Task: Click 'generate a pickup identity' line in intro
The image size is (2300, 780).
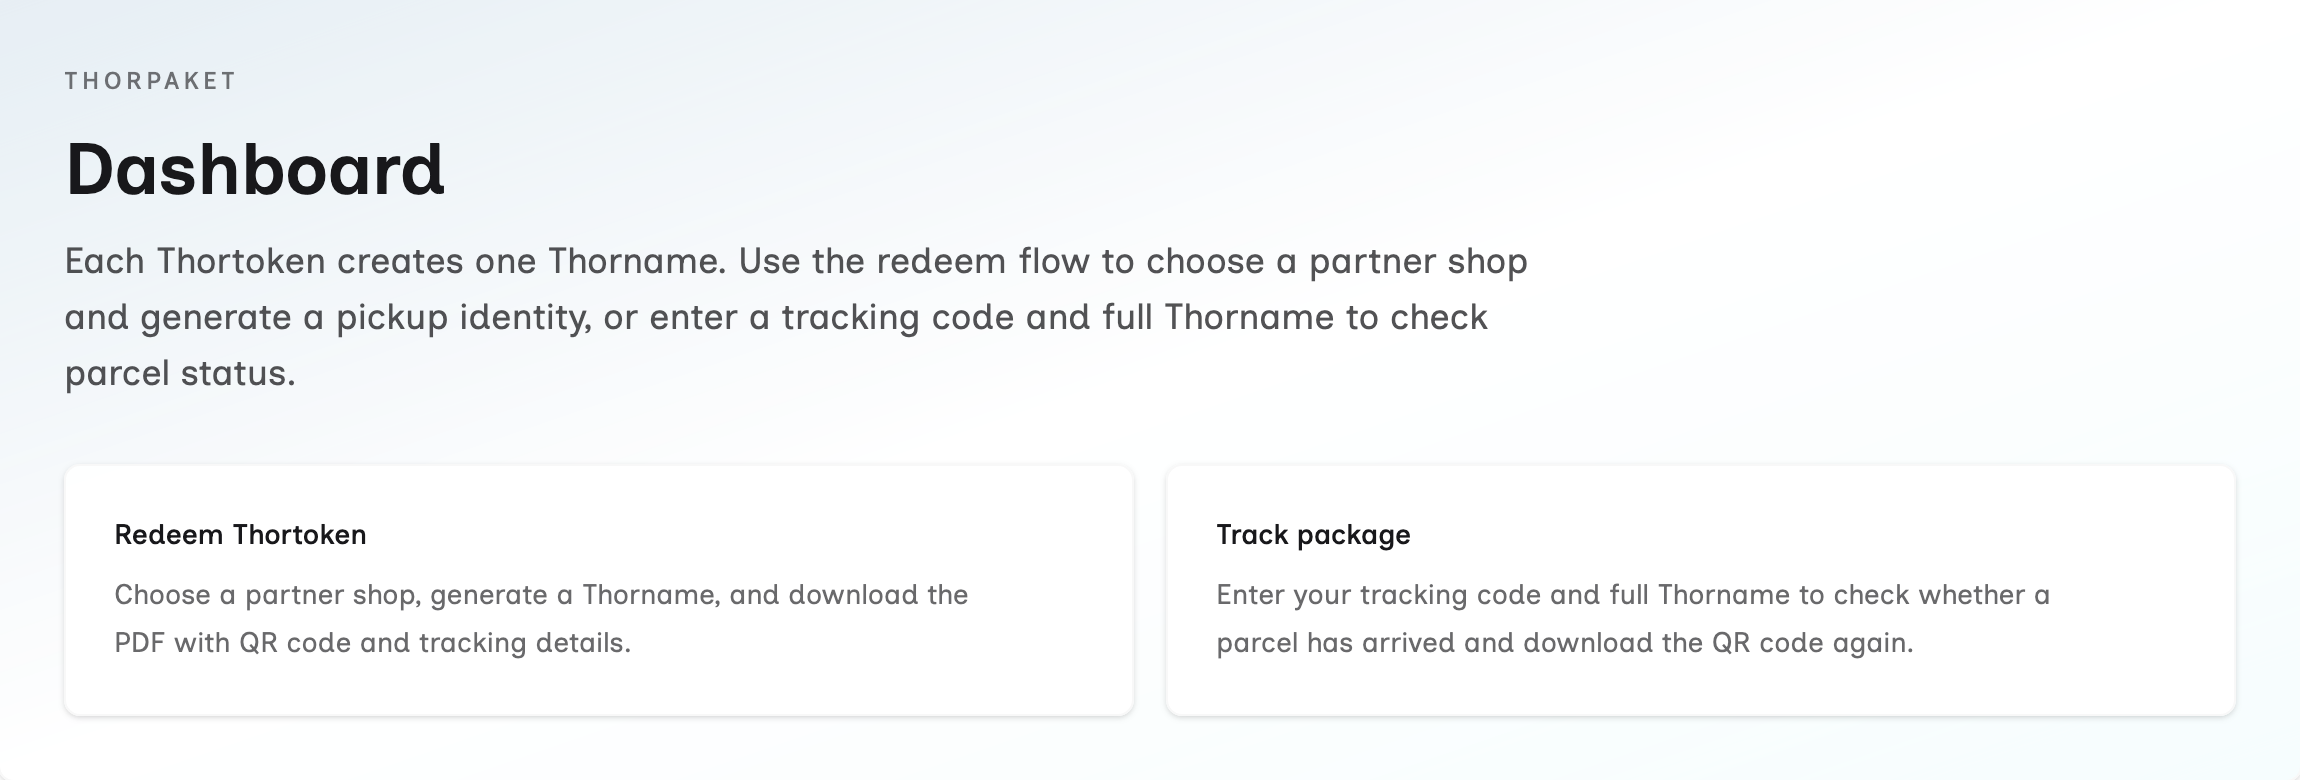Action: (x=360, y=317)
